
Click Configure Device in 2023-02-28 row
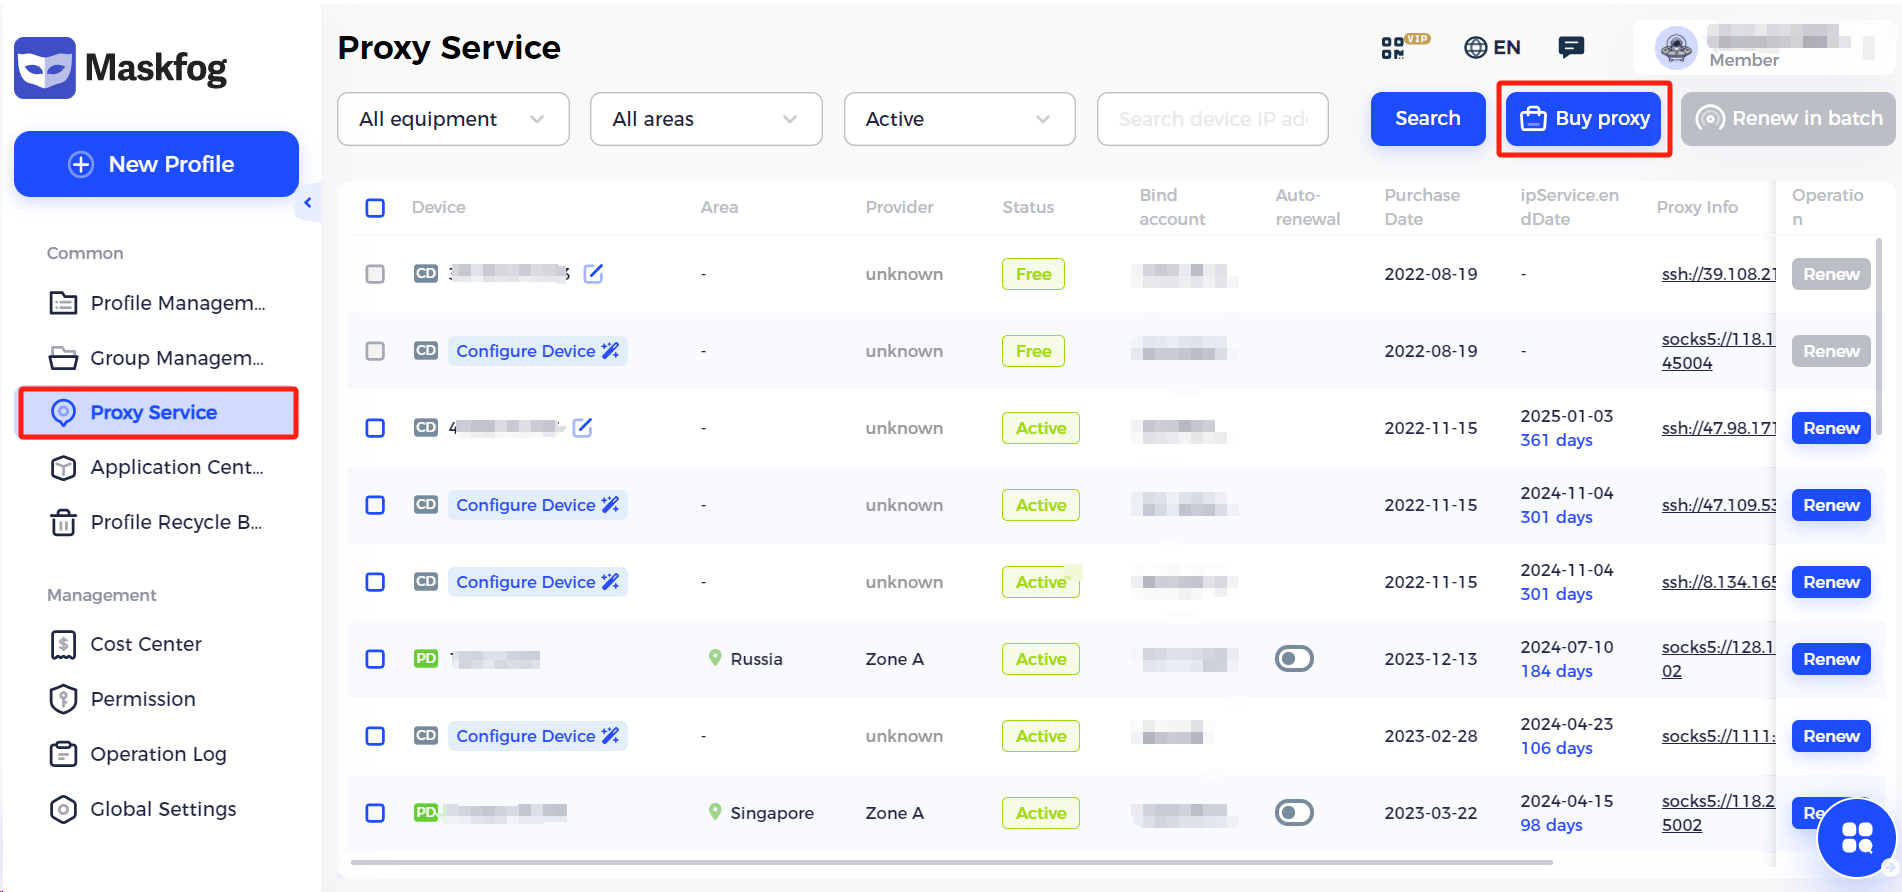pos(538,736)
